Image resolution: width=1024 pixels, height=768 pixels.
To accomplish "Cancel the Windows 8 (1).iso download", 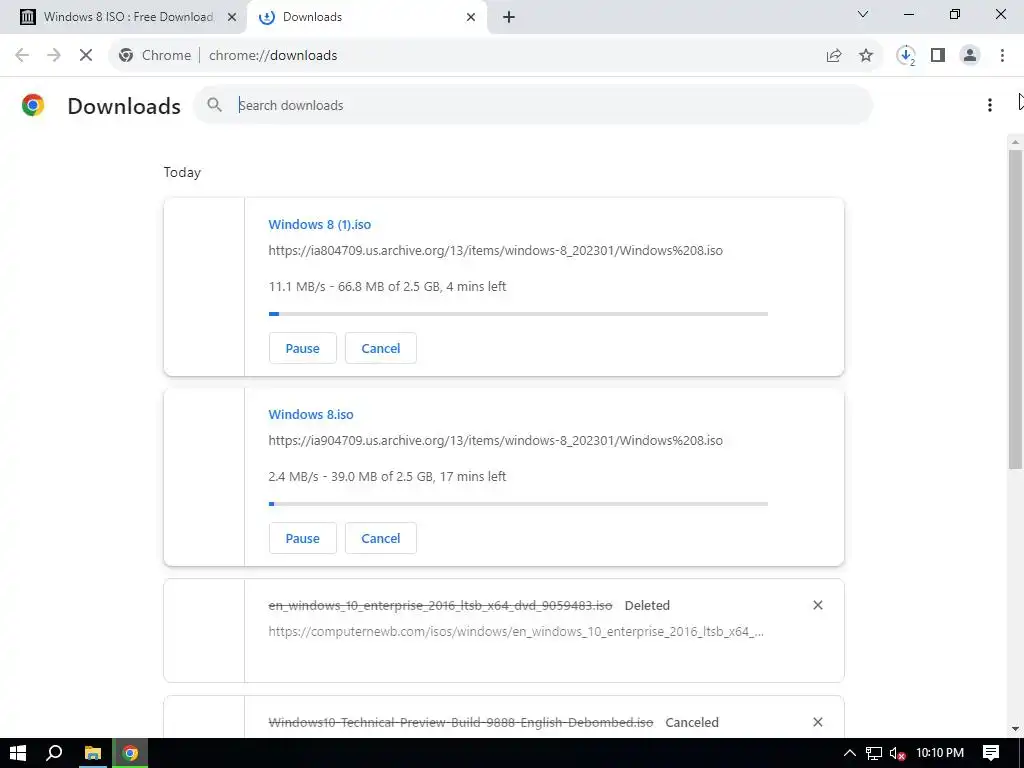I will coord(381,348).
